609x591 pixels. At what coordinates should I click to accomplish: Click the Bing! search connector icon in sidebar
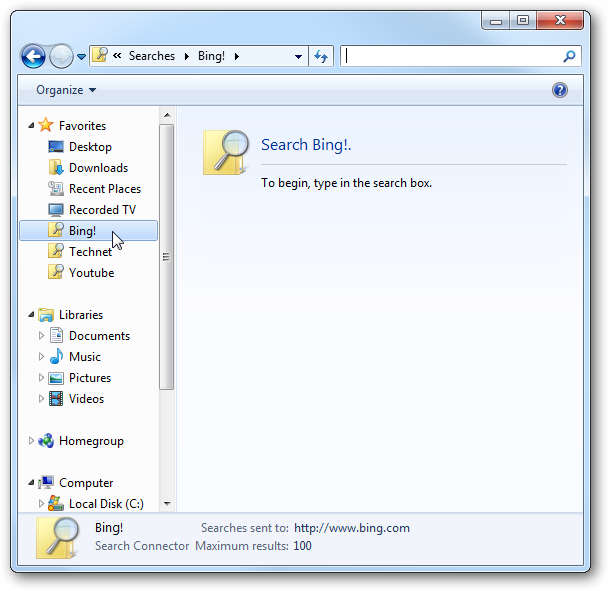tap(56, 230)
